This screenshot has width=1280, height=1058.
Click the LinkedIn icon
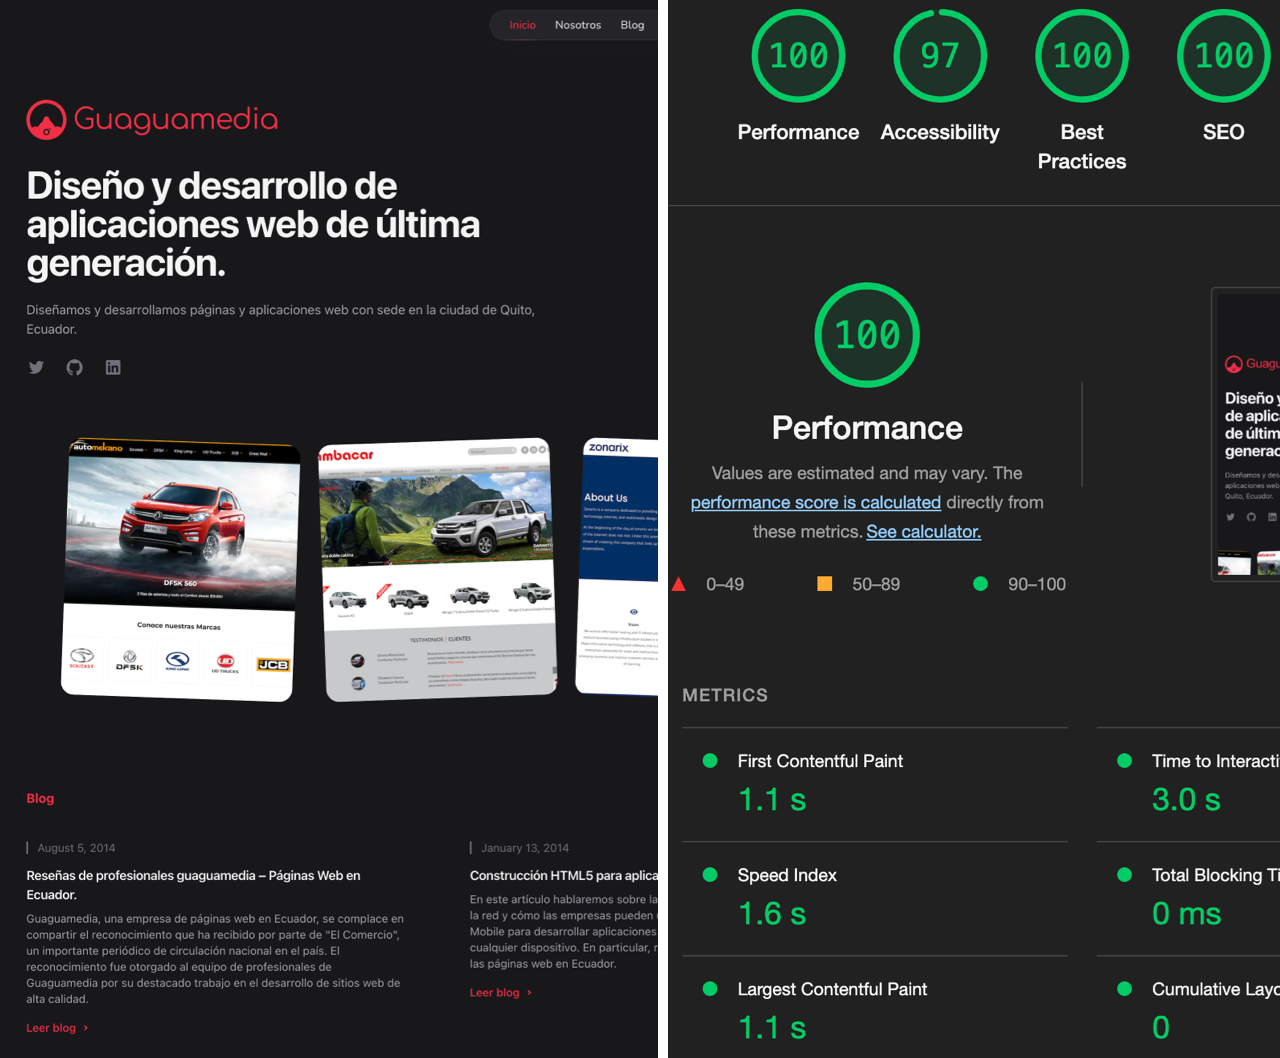113,367
